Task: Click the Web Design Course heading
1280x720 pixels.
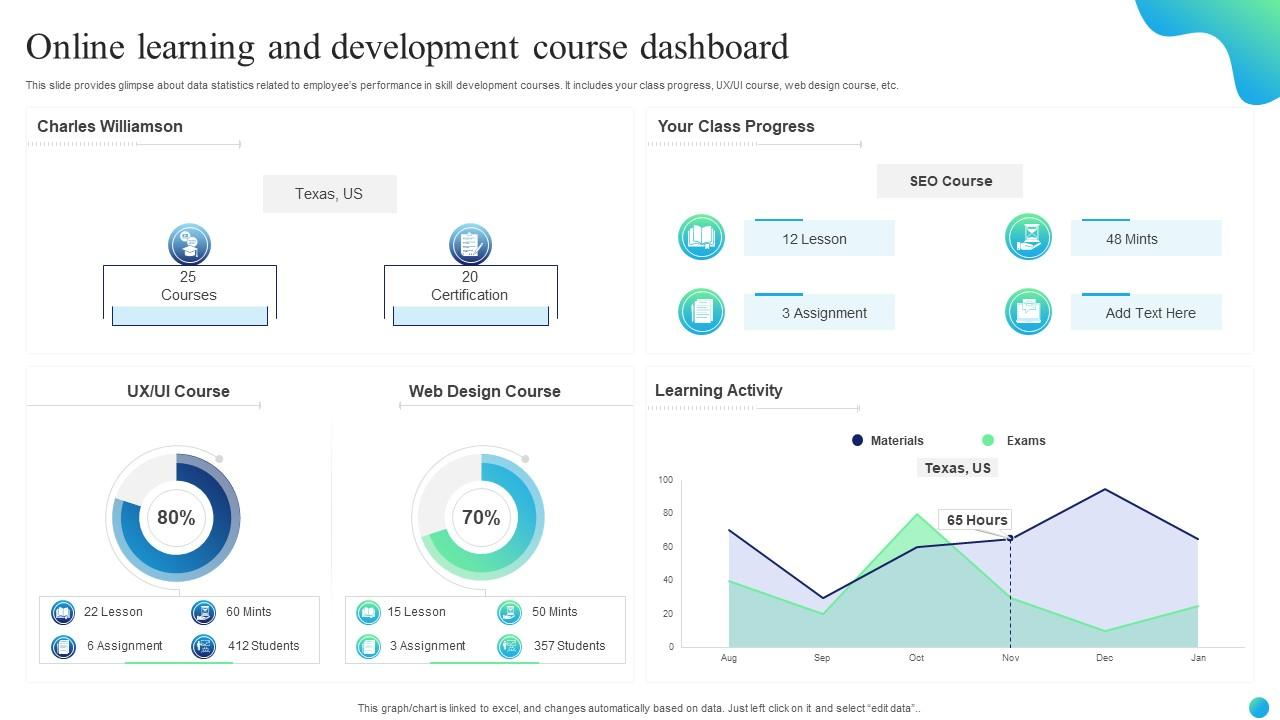Action: pyautogui.click(x=485, y=391)
